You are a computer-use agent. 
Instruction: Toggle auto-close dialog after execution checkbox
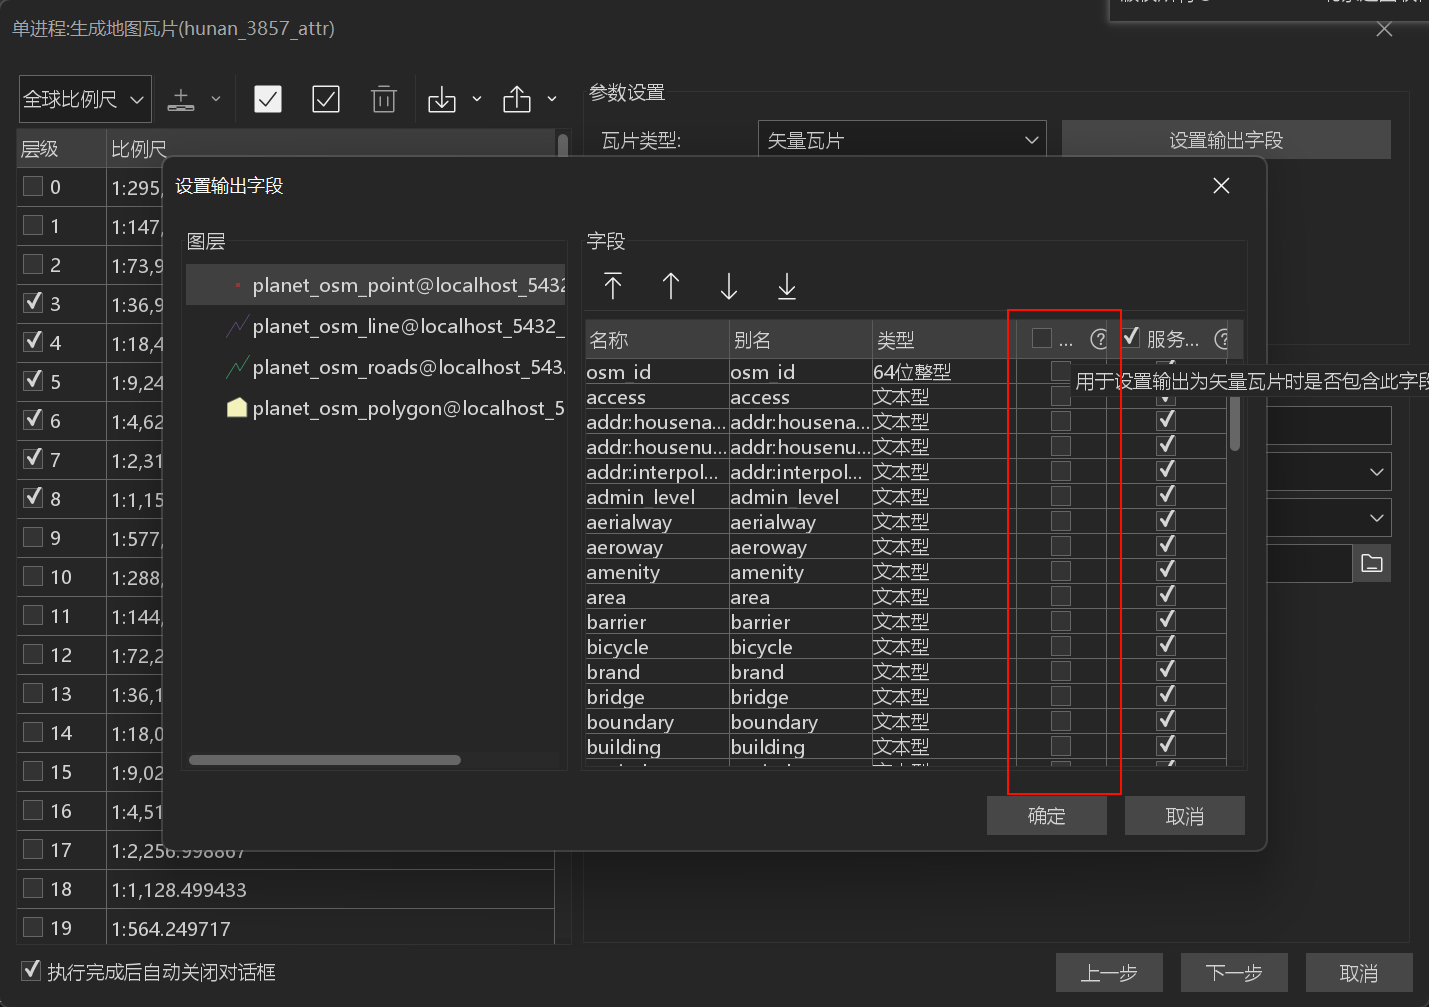click(32, 971)
